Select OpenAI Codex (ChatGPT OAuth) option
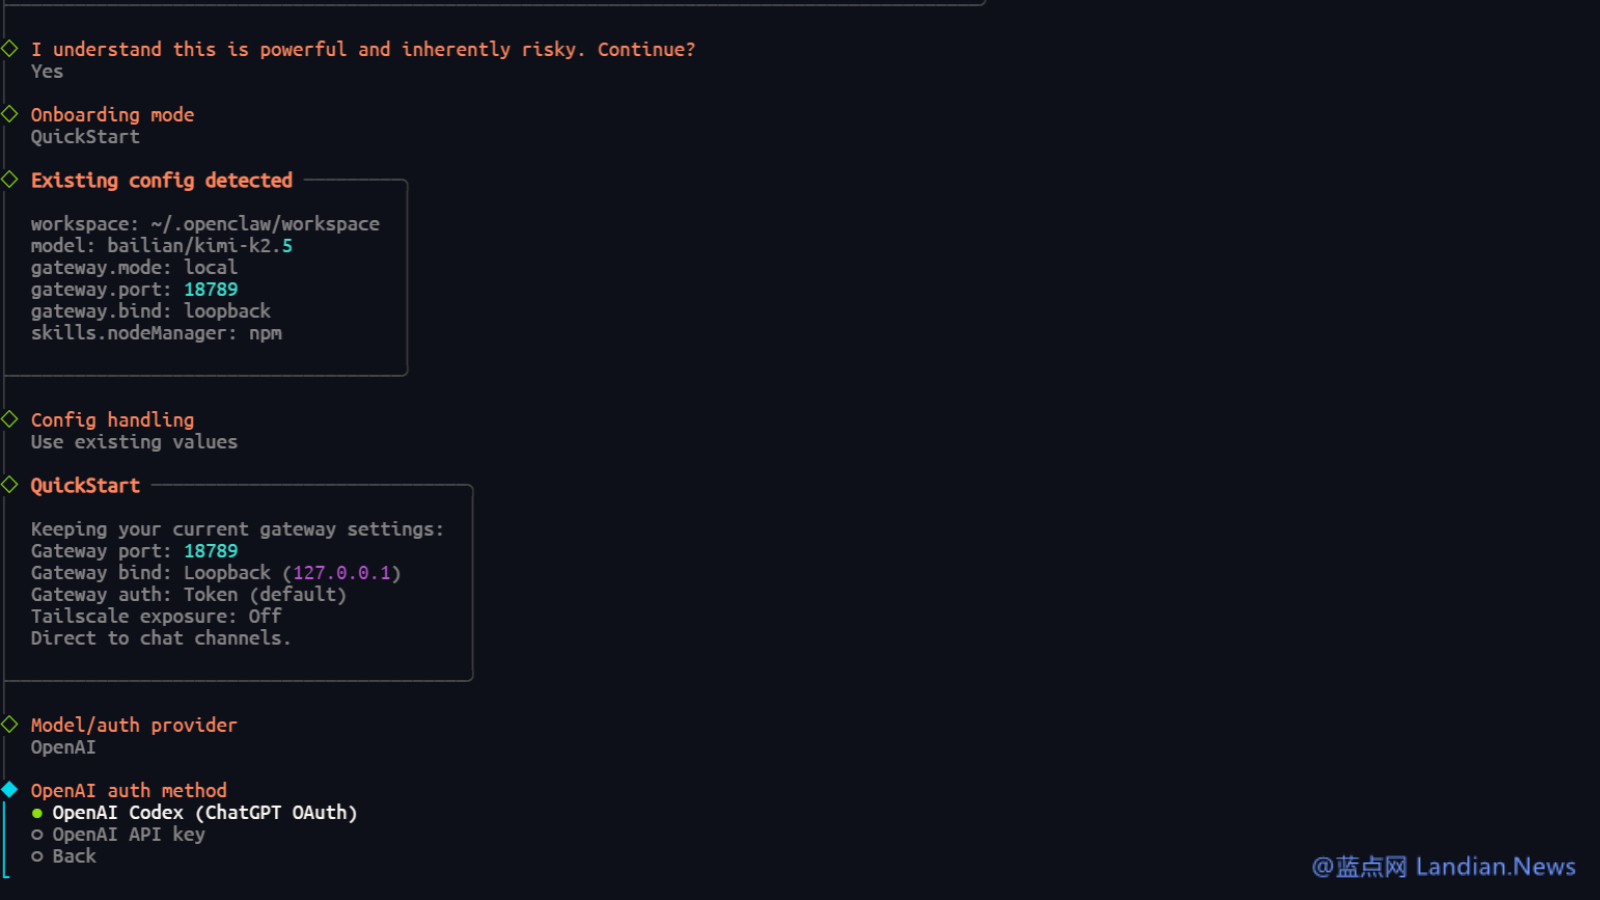The image size is (1600, 900). click(205, 812)
